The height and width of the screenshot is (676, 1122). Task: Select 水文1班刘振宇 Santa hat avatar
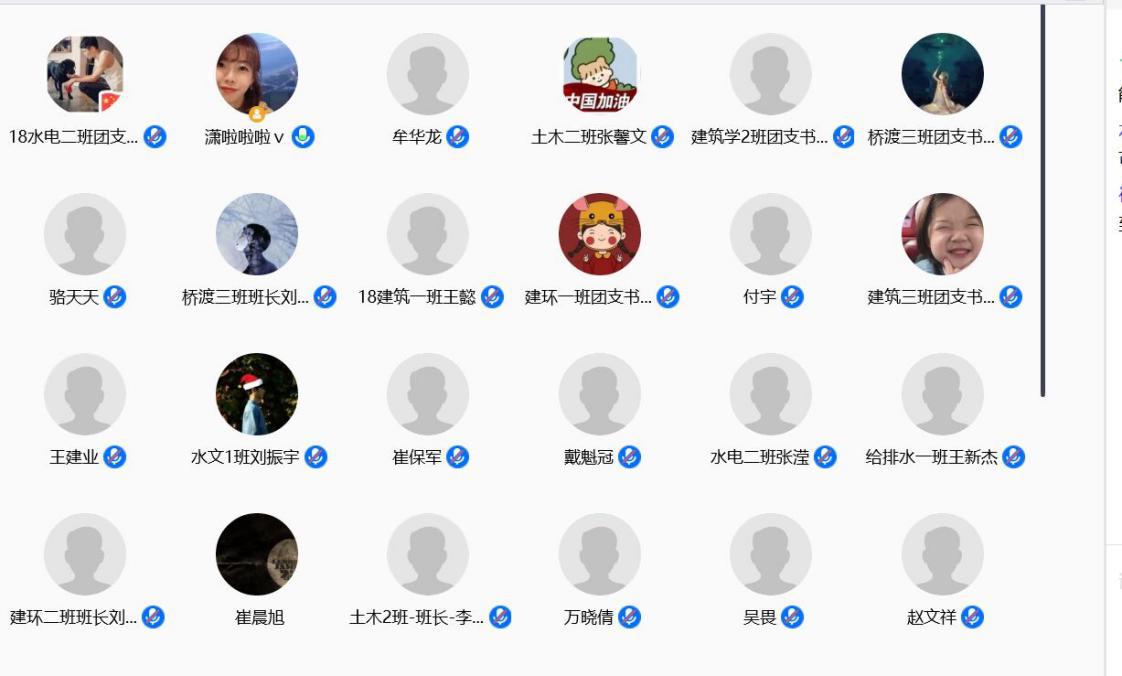257,394
